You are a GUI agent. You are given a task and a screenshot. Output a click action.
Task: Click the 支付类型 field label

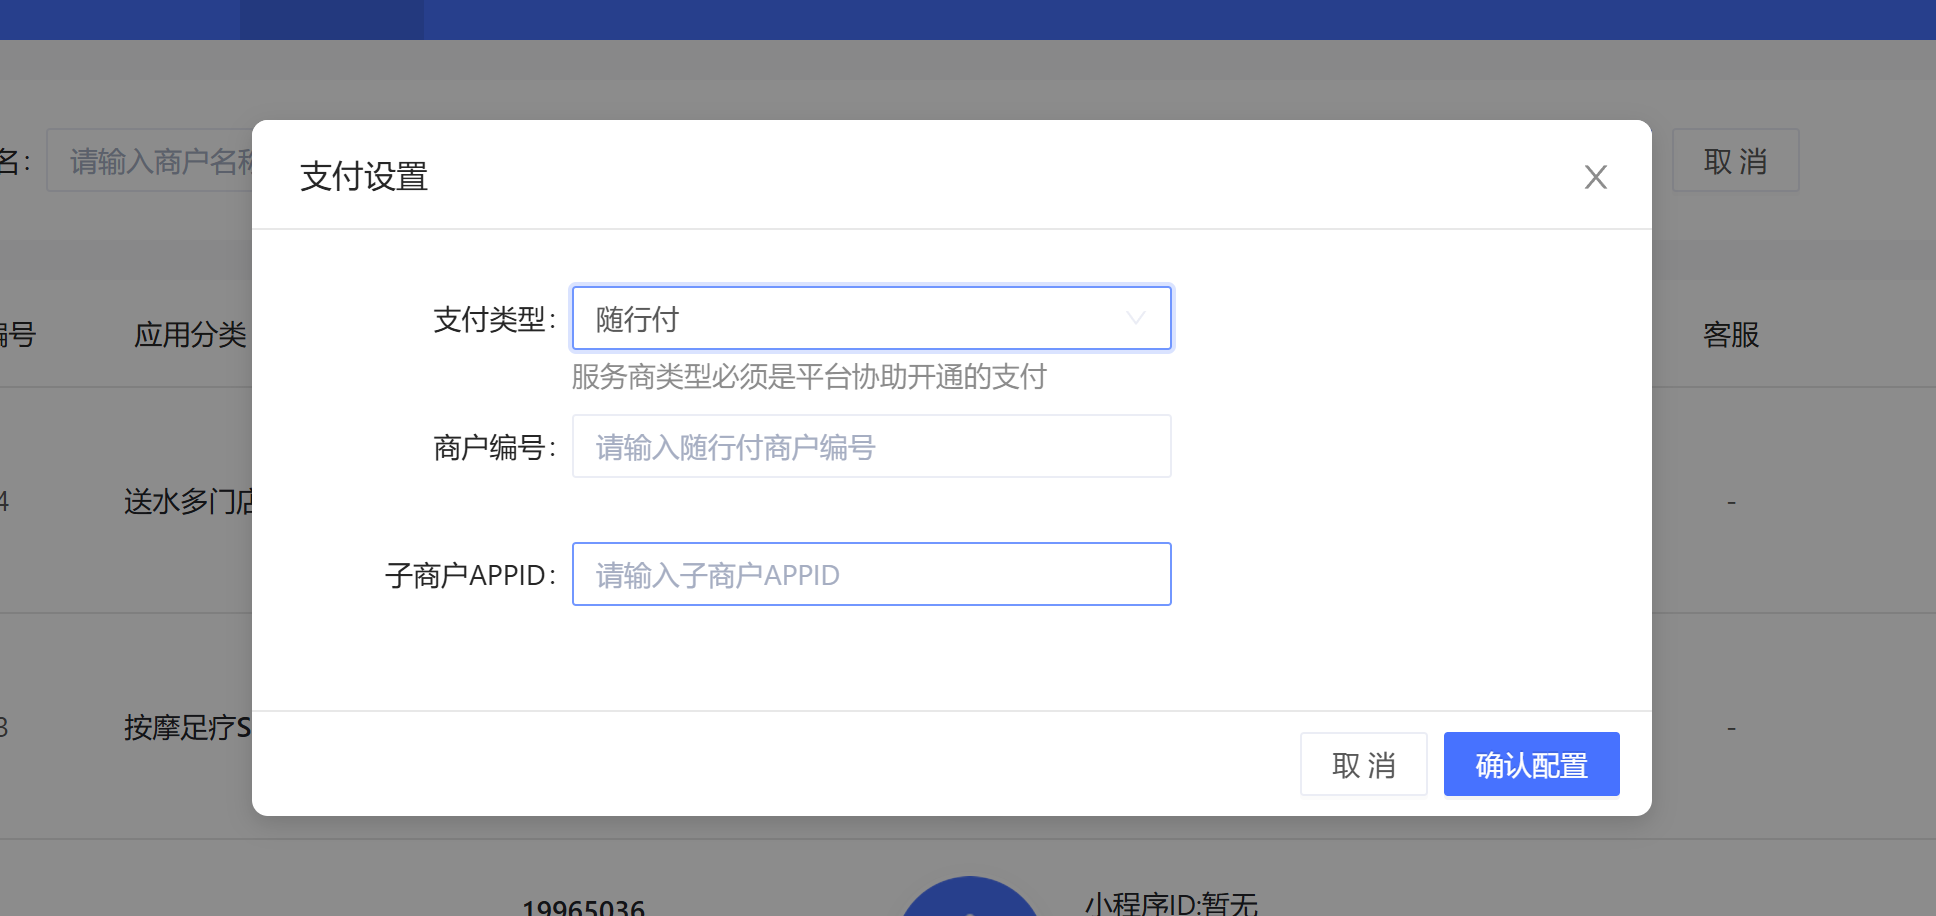[492, 320]
